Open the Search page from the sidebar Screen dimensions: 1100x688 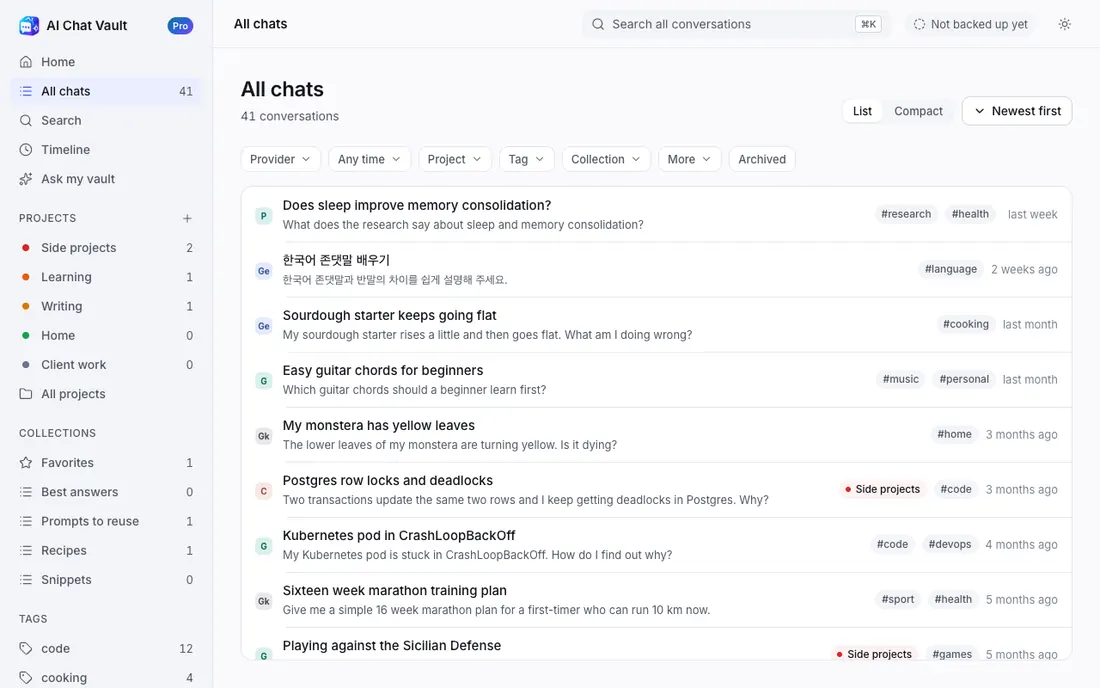click(x=106, y=121)
